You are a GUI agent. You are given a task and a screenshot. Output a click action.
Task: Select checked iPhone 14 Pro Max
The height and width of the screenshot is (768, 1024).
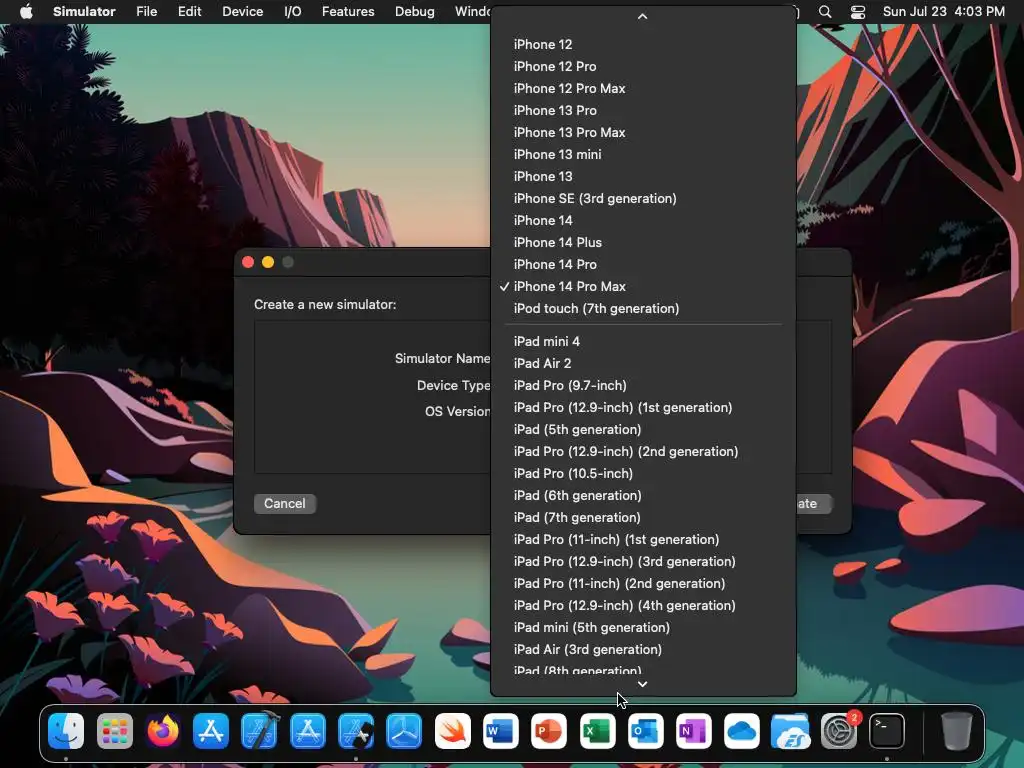[x=643, y=287]
